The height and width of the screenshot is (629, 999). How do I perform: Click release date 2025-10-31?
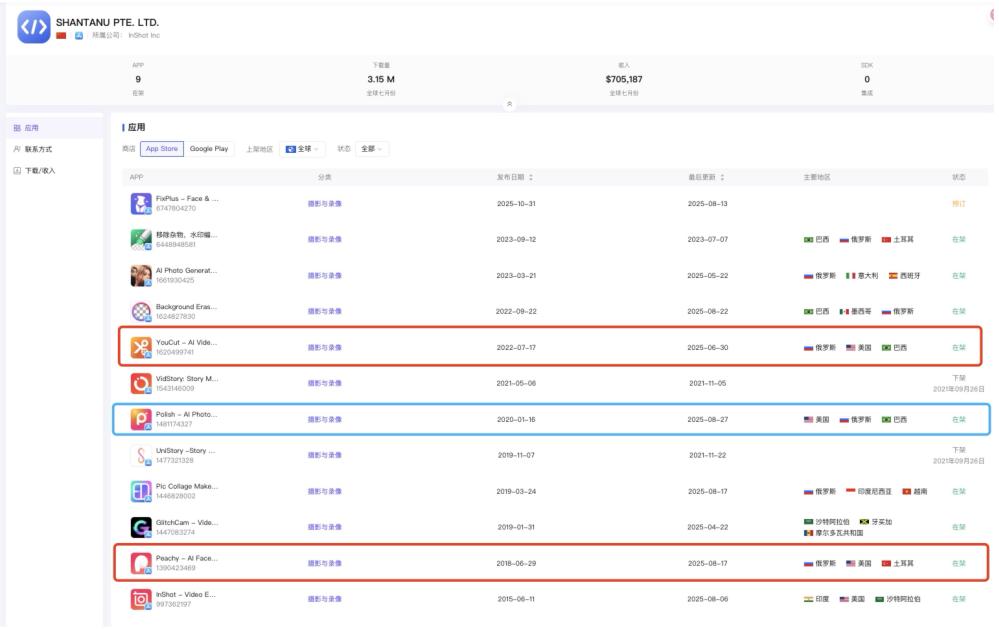516,204
